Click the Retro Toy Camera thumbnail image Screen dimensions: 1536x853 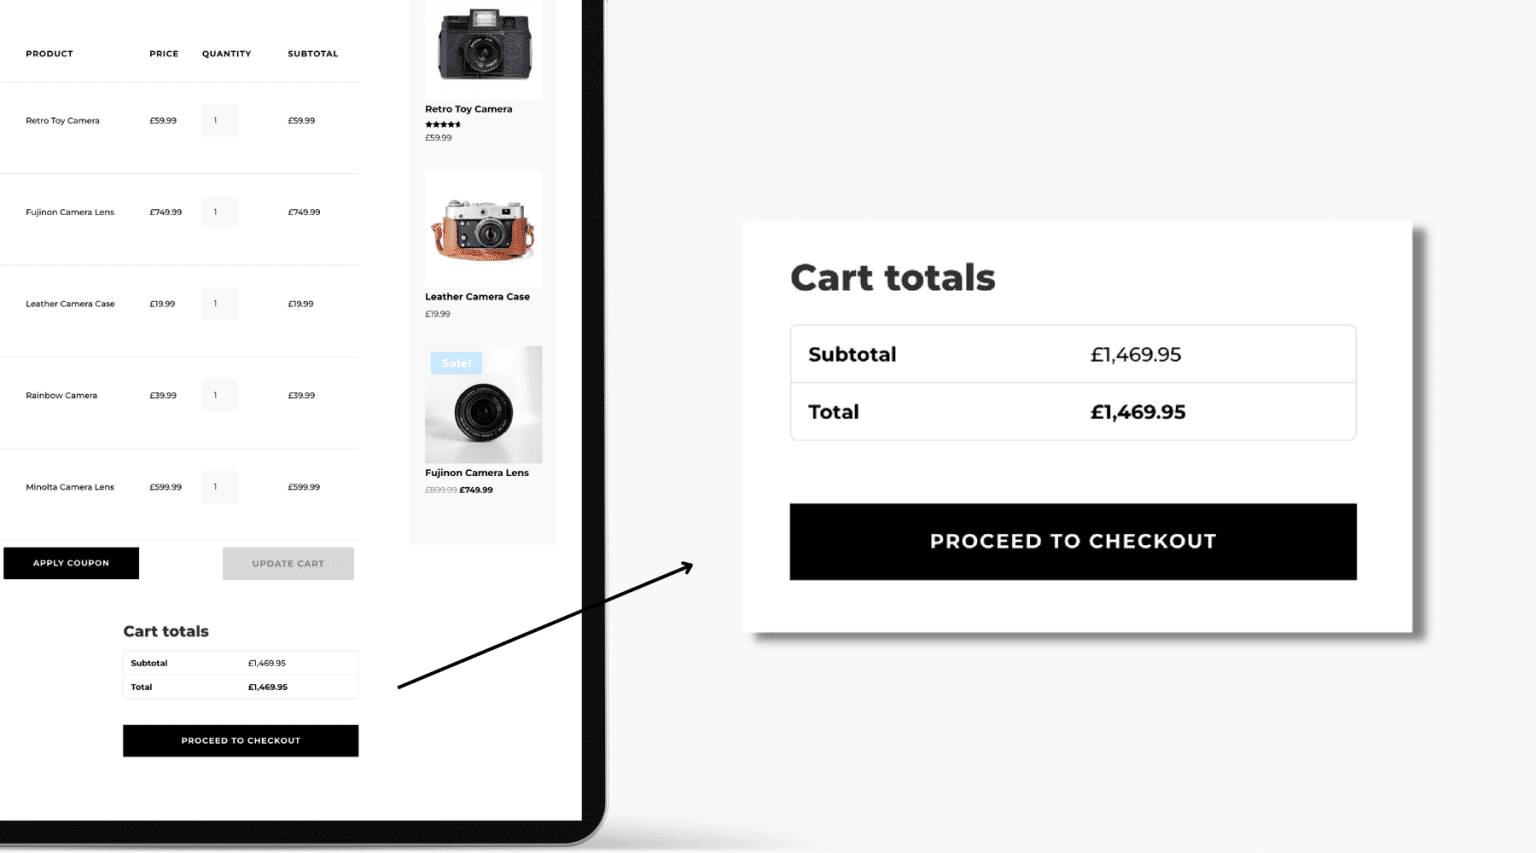483,45
